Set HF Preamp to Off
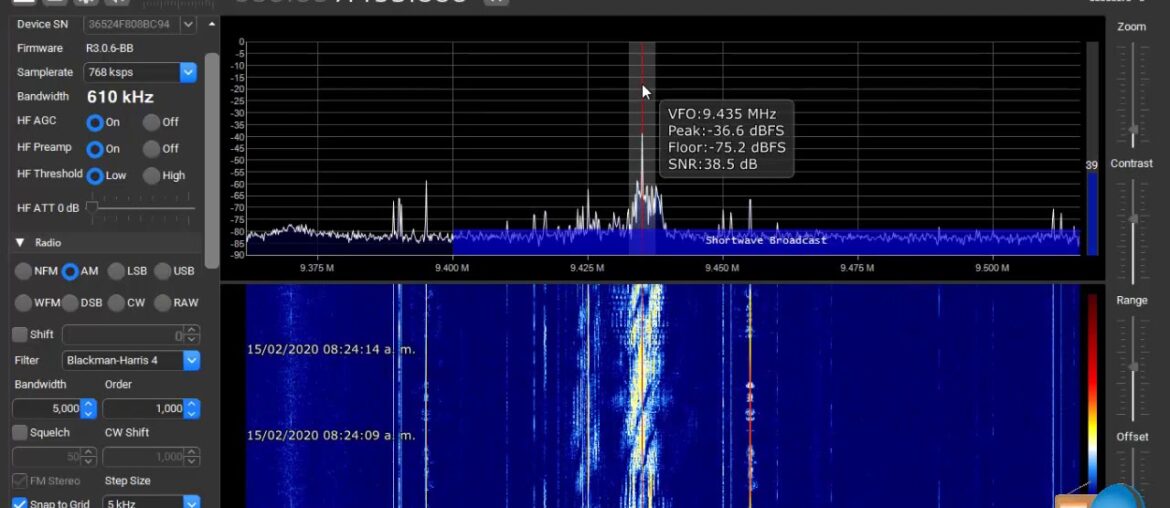 [151, 149]
